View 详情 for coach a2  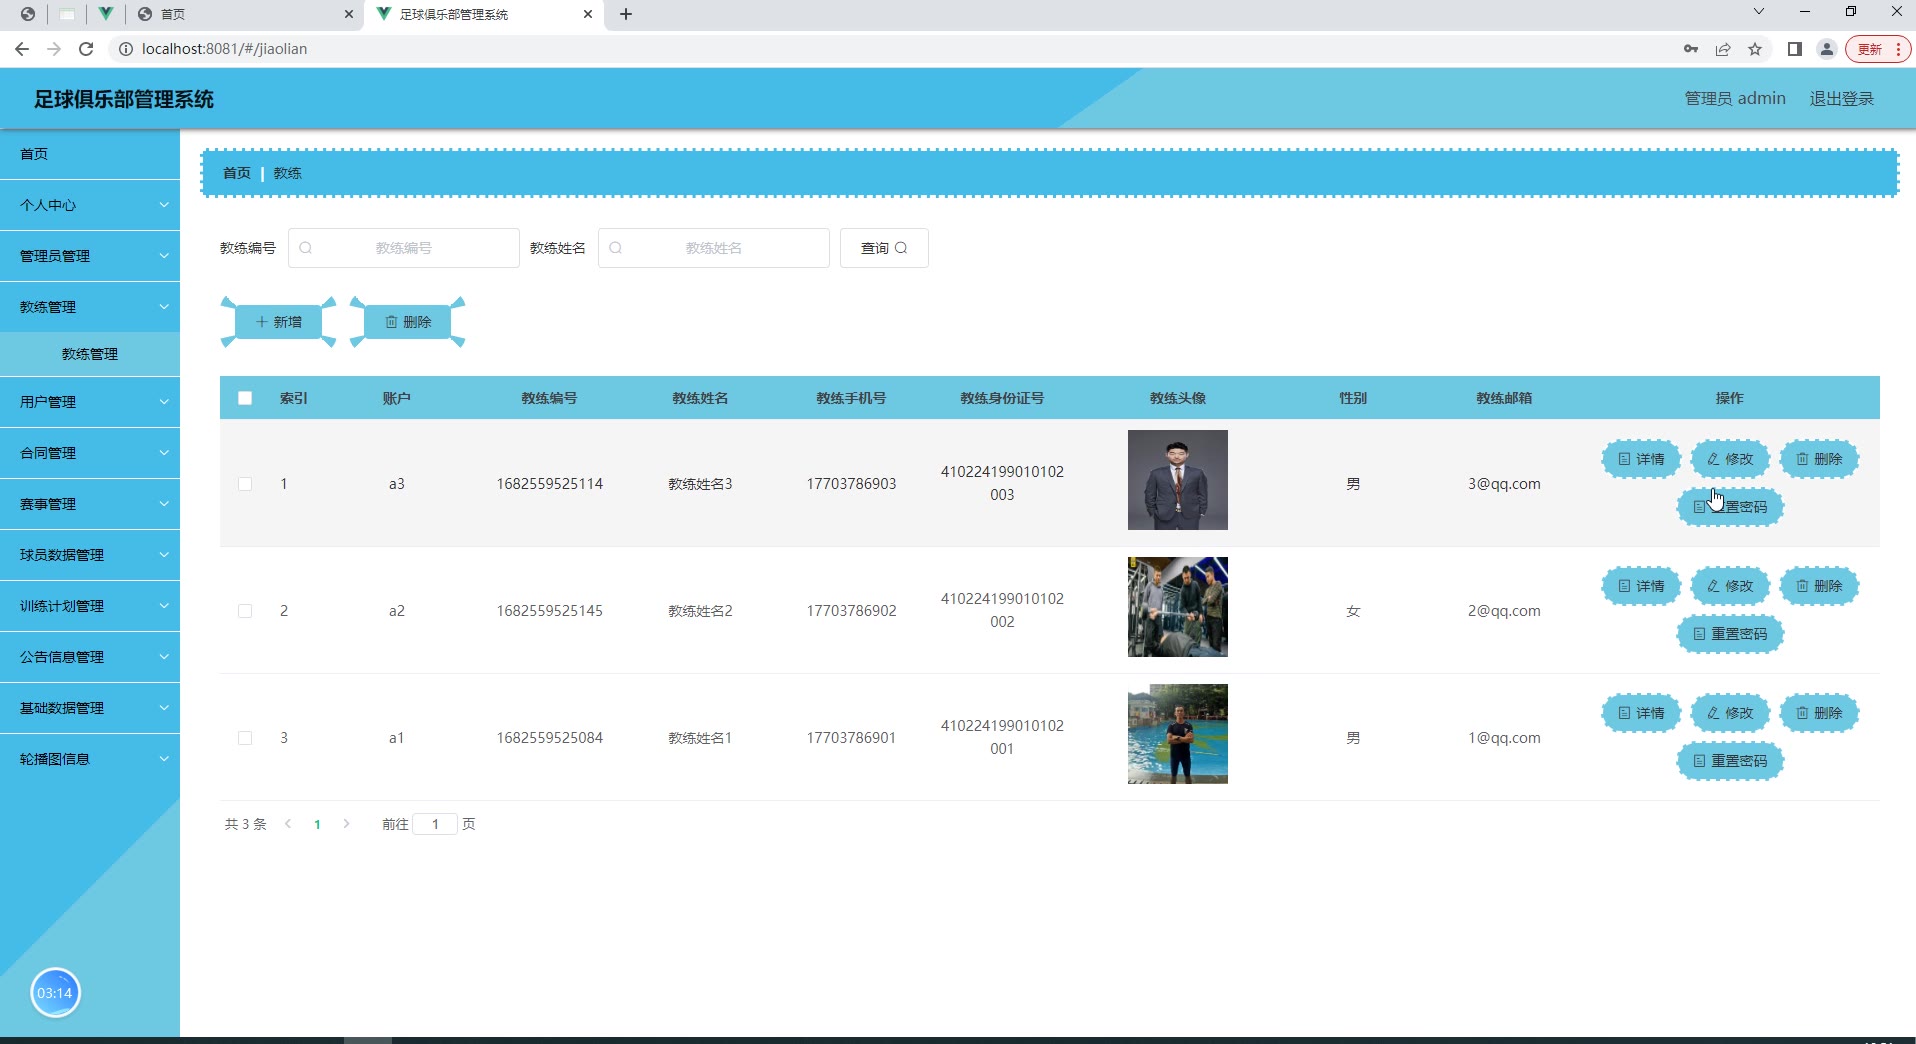point(1641,586)
